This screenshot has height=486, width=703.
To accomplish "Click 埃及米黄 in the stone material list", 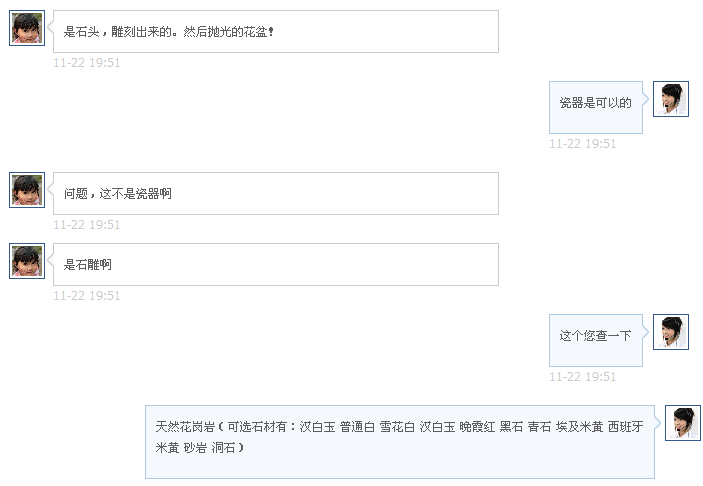I will tap(580, 427).
